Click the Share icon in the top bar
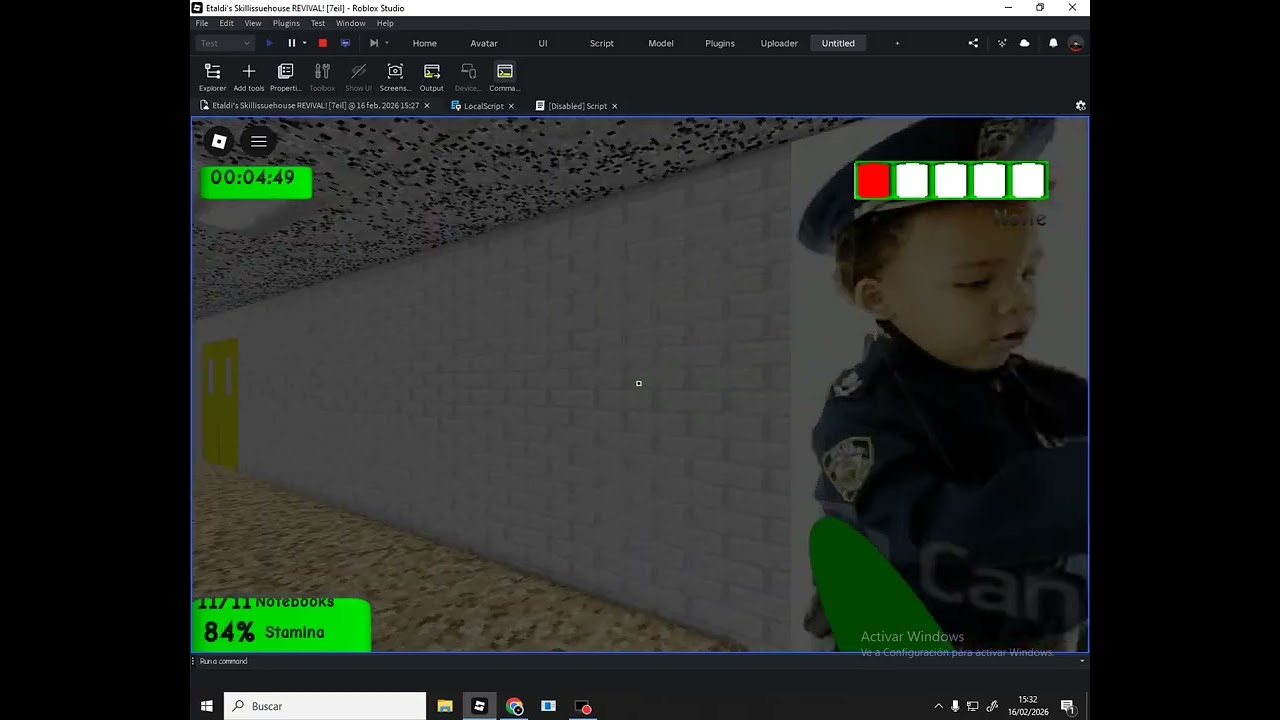 973,43
